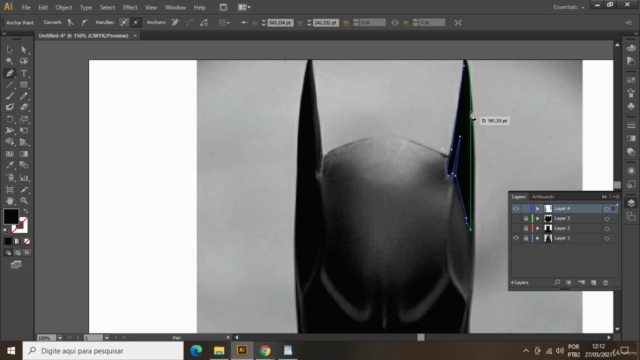Unlock Layer 1 with lock icon
The width and height of the screenshot is (640, 360).
coord(526,238)
